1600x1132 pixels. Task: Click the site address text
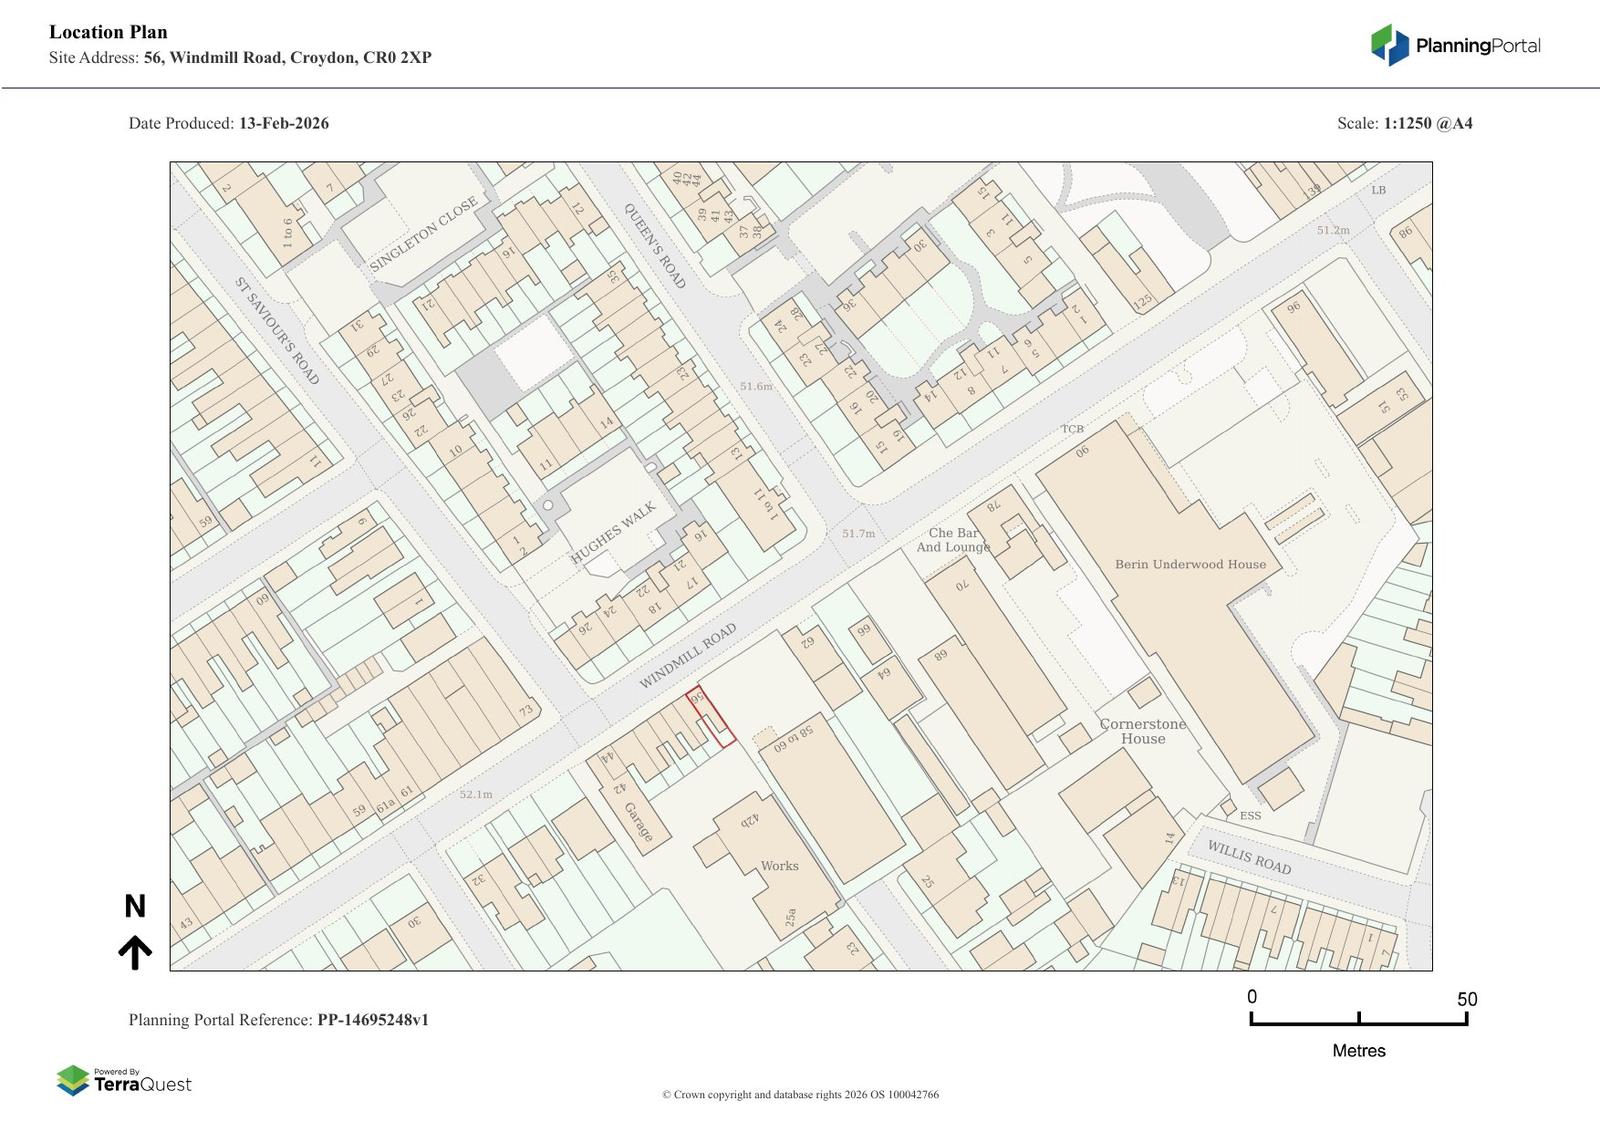287,58
